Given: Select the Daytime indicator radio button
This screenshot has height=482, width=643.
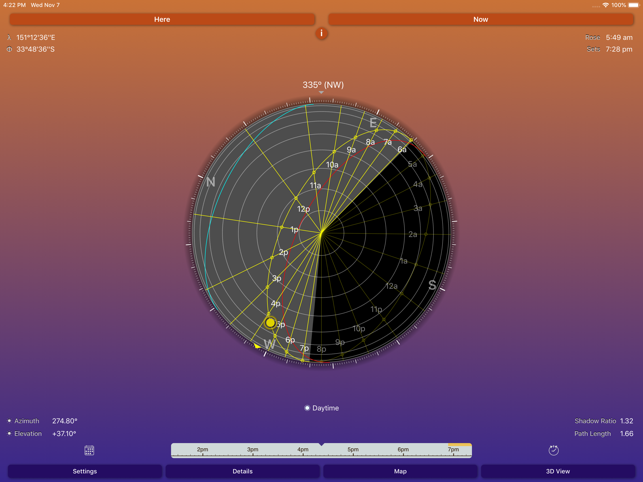Looking at the screenshot, I should click(307, 408).
